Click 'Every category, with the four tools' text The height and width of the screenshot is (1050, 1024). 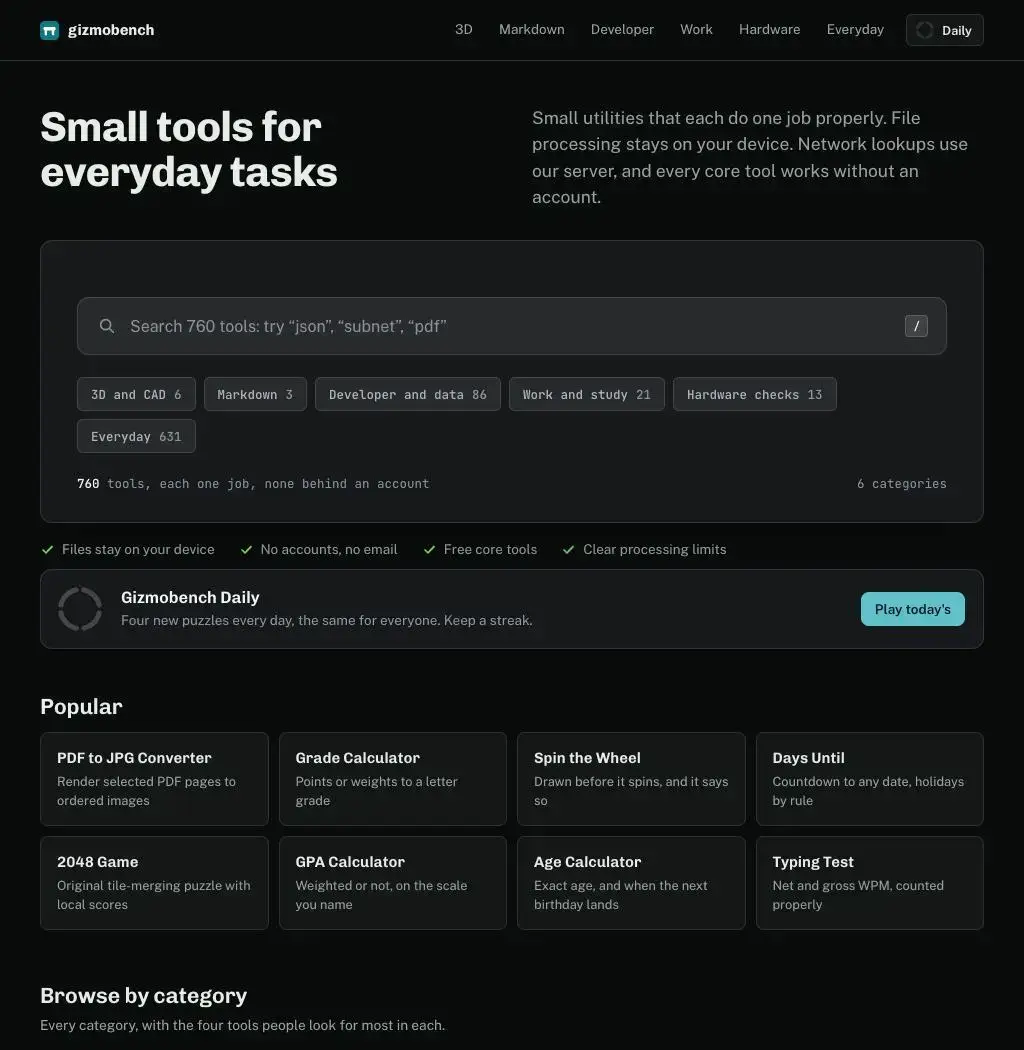click(x=242, y=1025)
